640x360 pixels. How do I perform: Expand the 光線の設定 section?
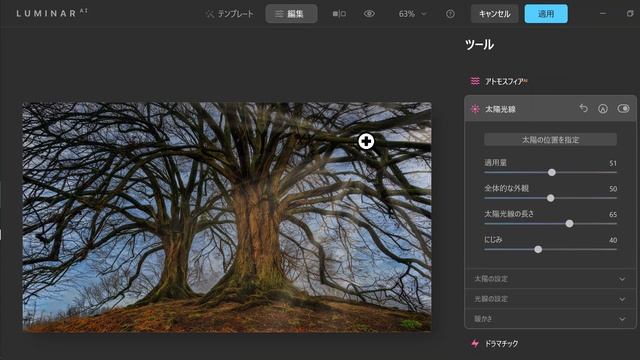550,299
